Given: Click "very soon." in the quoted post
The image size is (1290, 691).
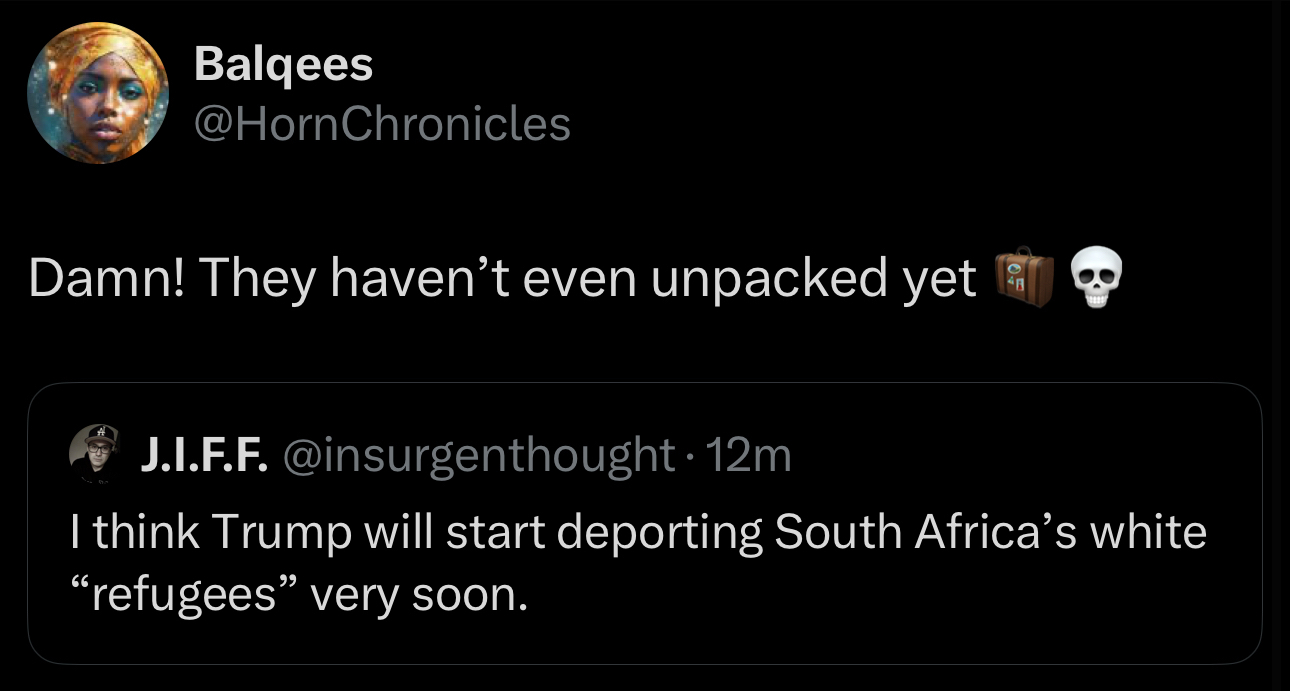Looking at the screenshot, I should click(419, 597).
